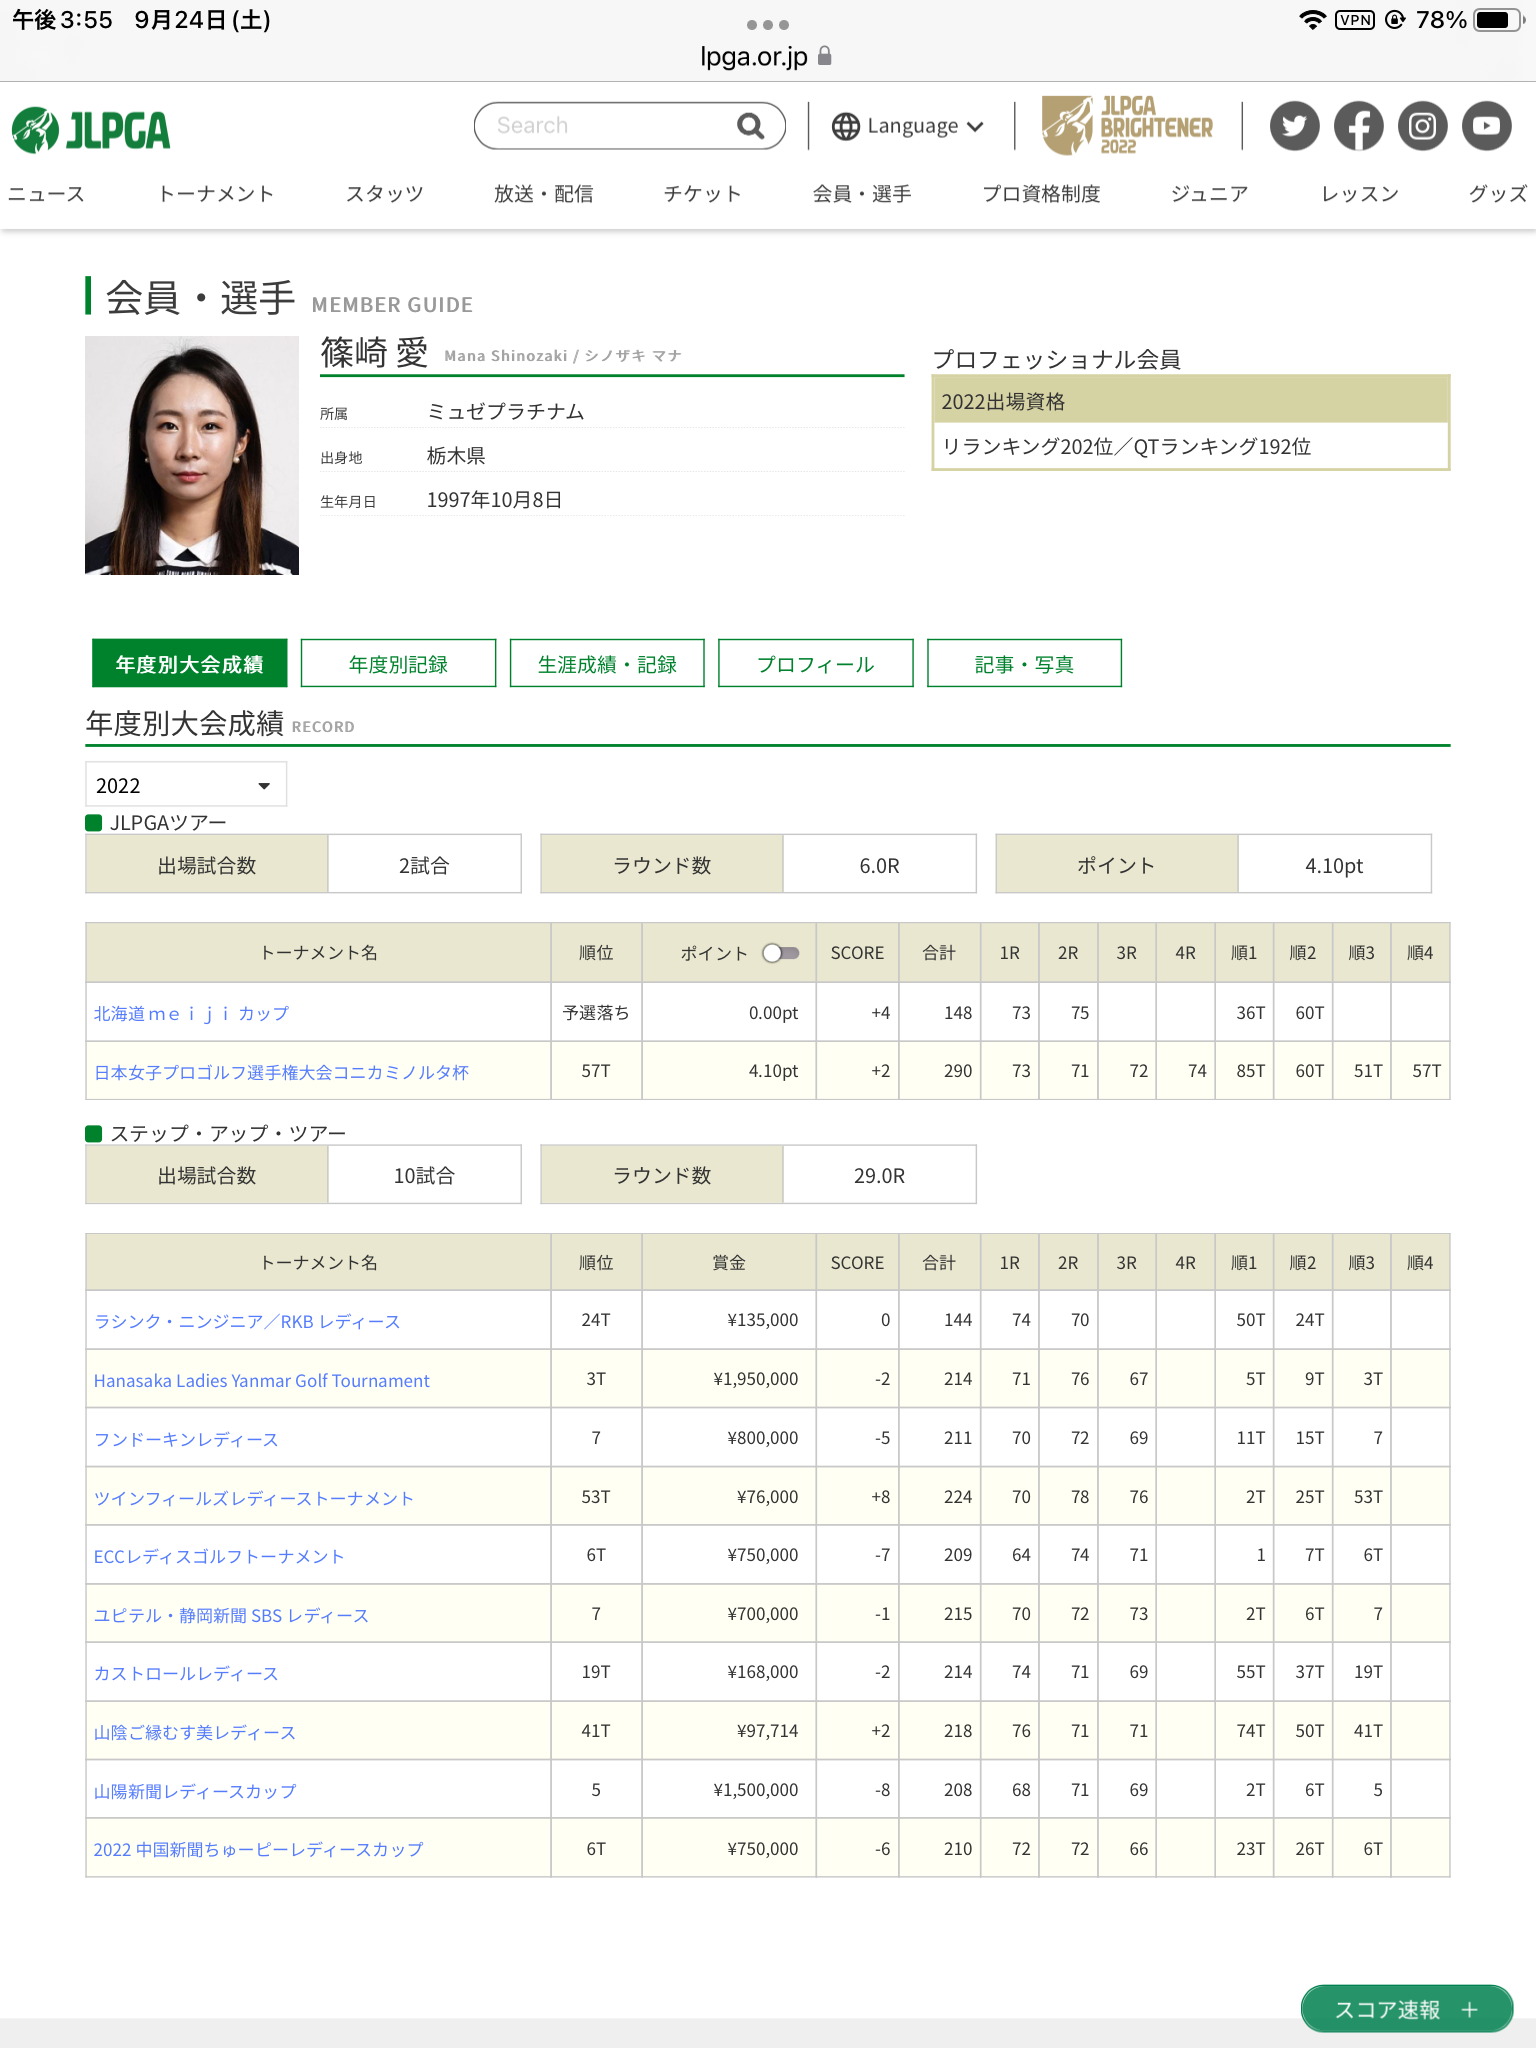Switch to the 年度別記録 tab
This screenshot has width=1536, height=2048.
click(398, 664)
